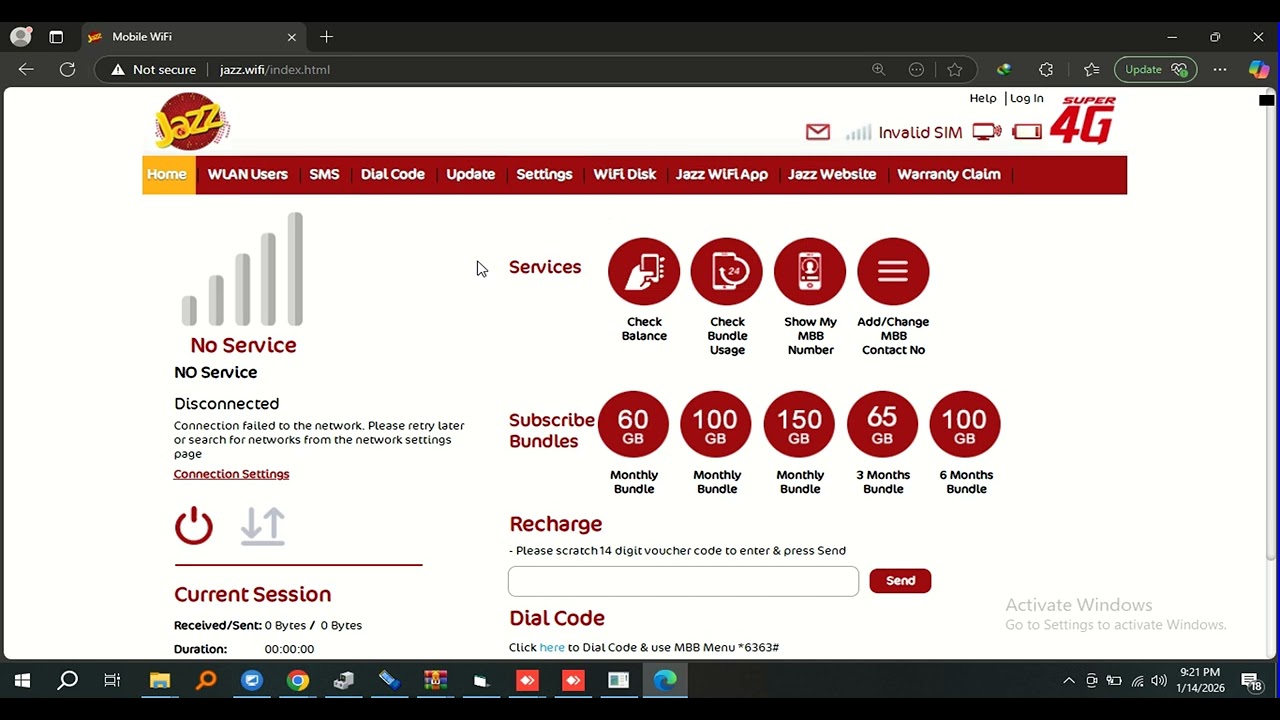Open the Copilot icon in Edge
1280x720 pixels.
click(1259, 70)
